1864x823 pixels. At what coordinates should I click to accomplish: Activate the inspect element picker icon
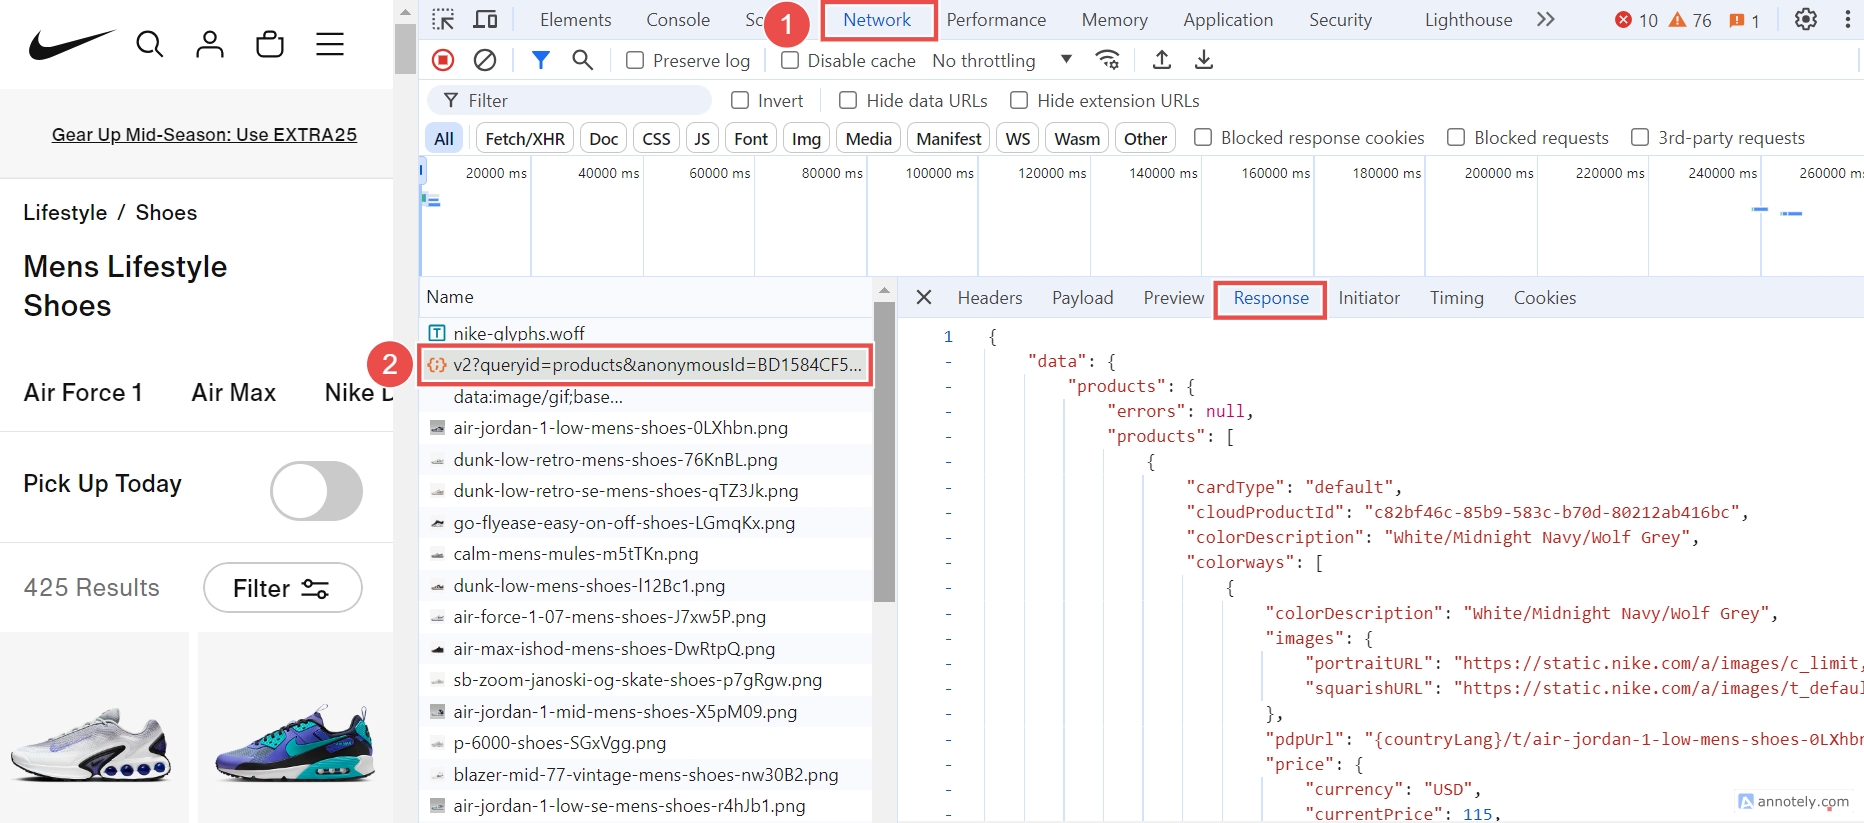pyautogui.click(x=443, y=19)
